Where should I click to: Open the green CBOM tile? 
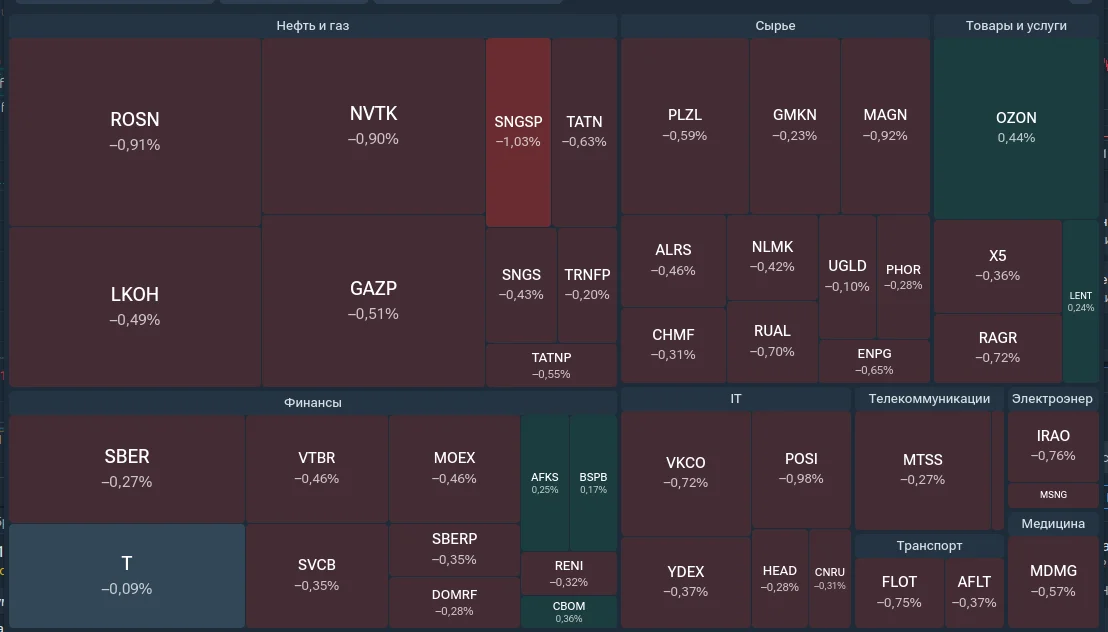[569, 612]
